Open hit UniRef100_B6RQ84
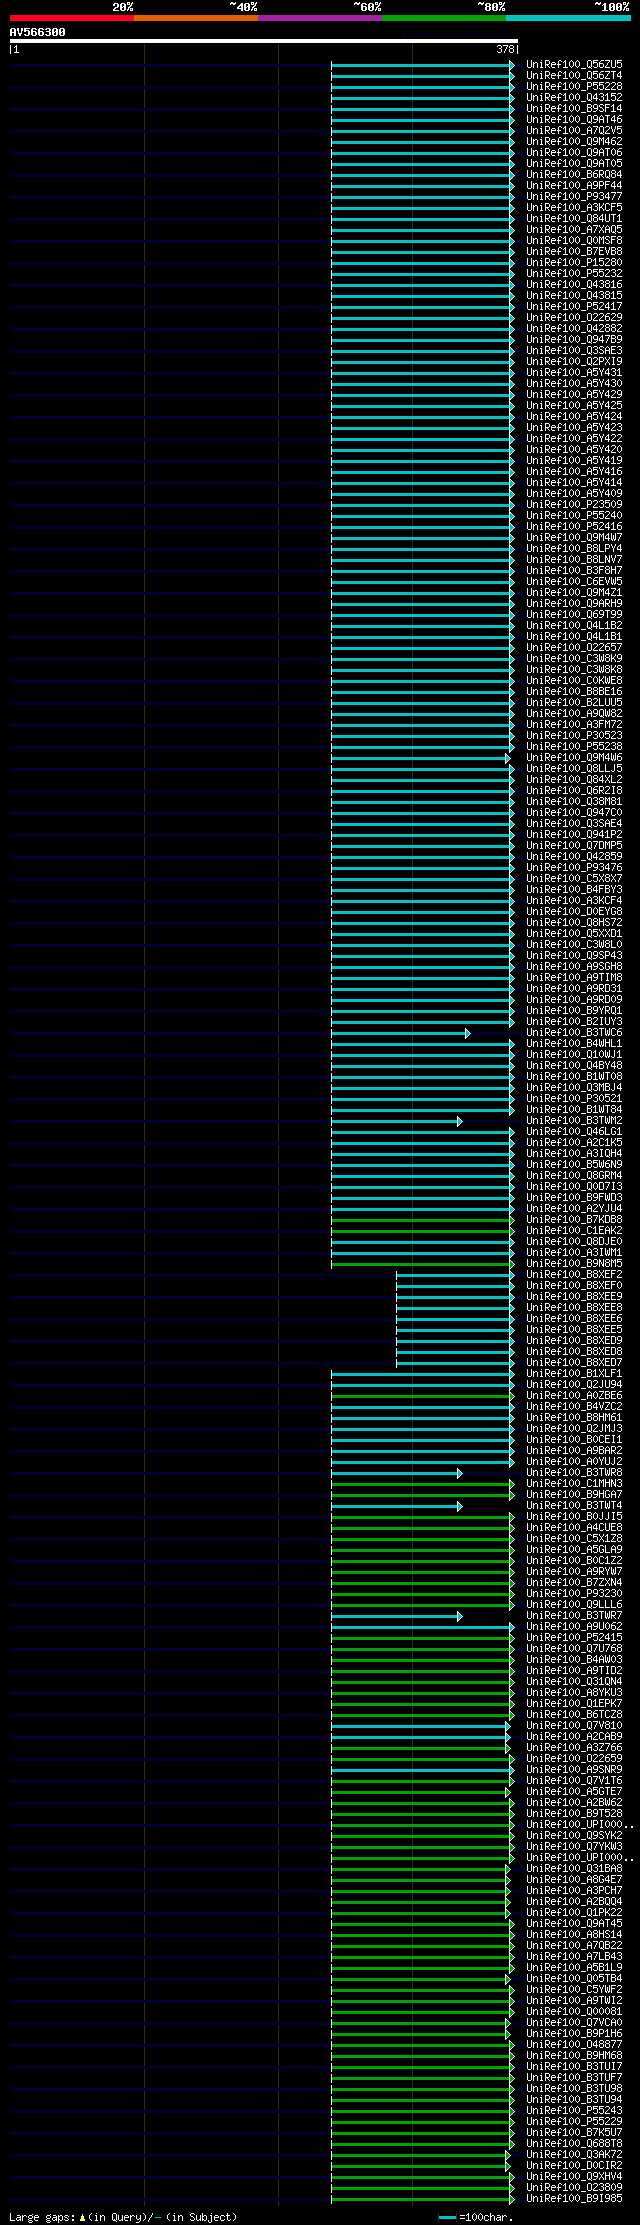Viewport: 640px width, 2225px height. point(574,174)
